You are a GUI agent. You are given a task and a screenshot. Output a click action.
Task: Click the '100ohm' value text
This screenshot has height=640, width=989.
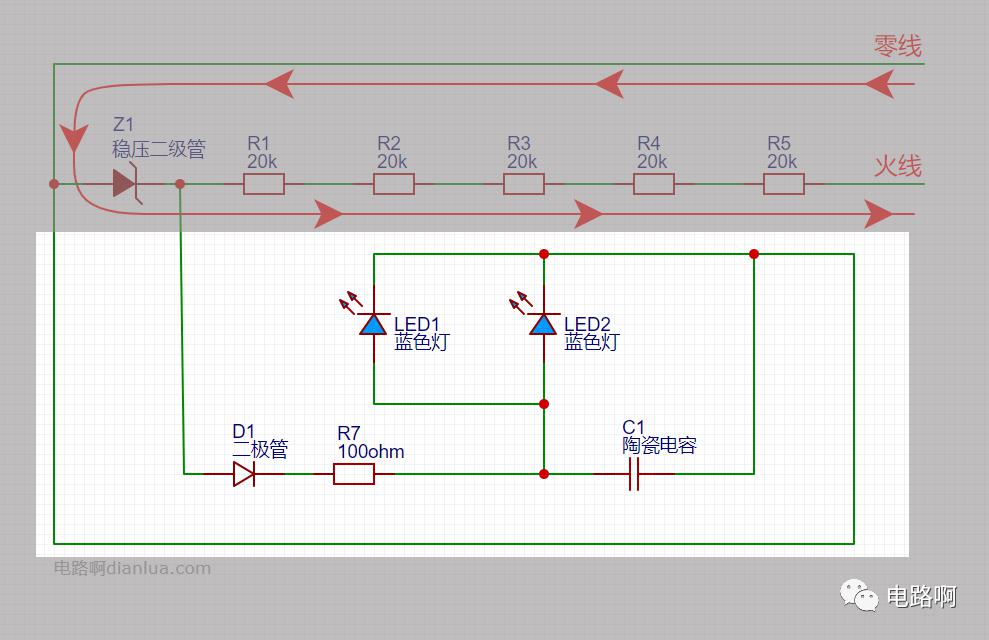tap(371, 451)
